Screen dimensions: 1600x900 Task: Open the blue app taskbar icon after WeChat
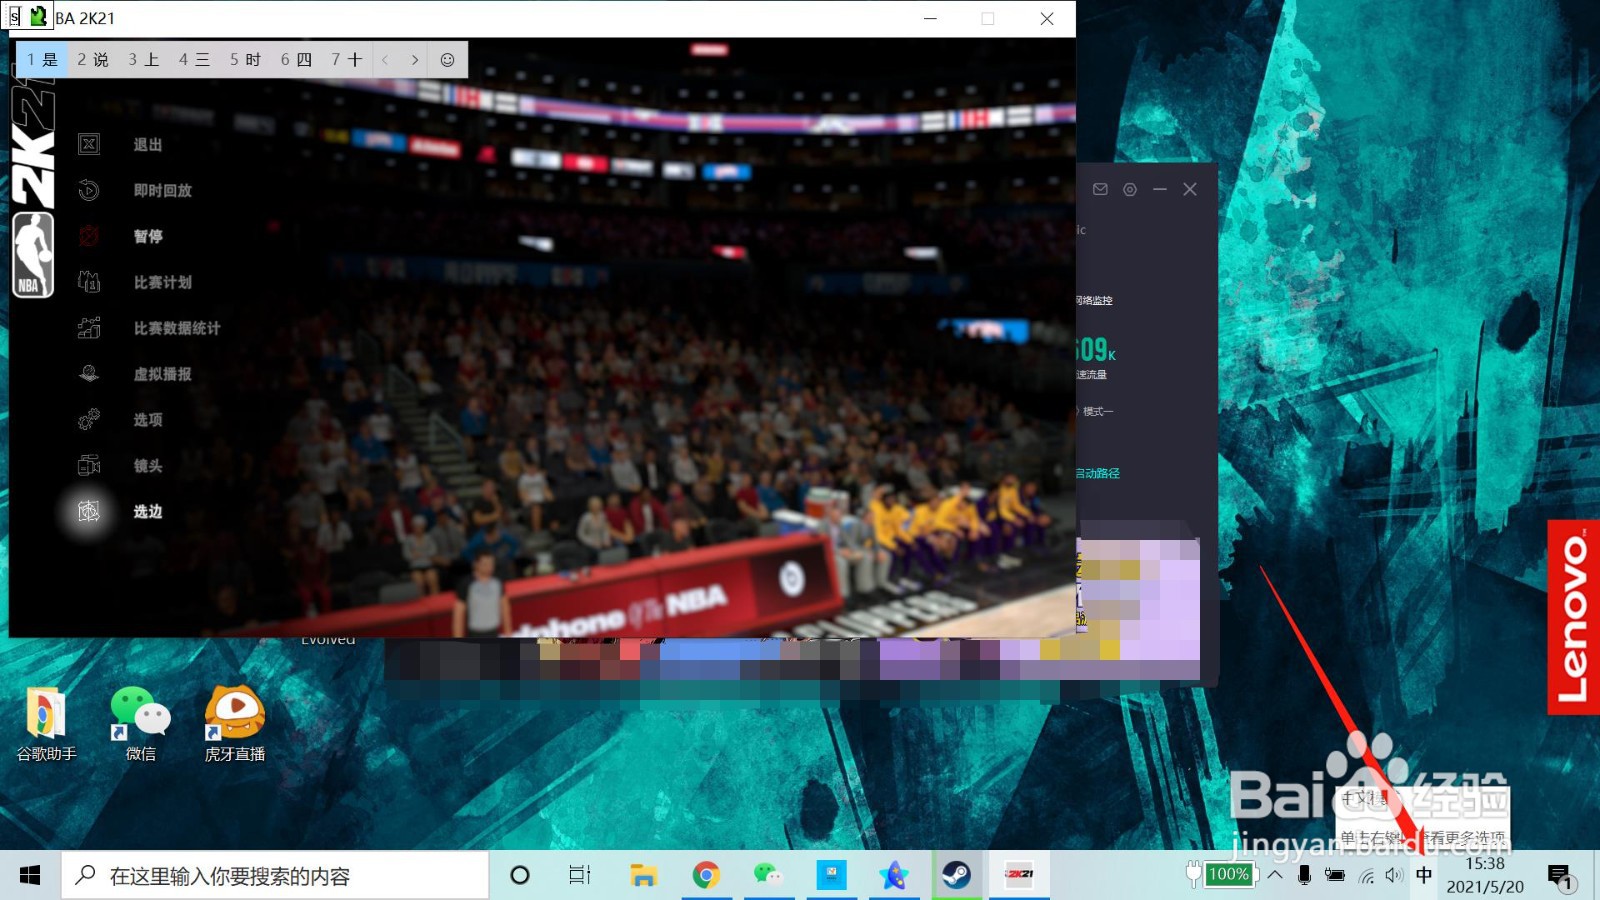831,876
